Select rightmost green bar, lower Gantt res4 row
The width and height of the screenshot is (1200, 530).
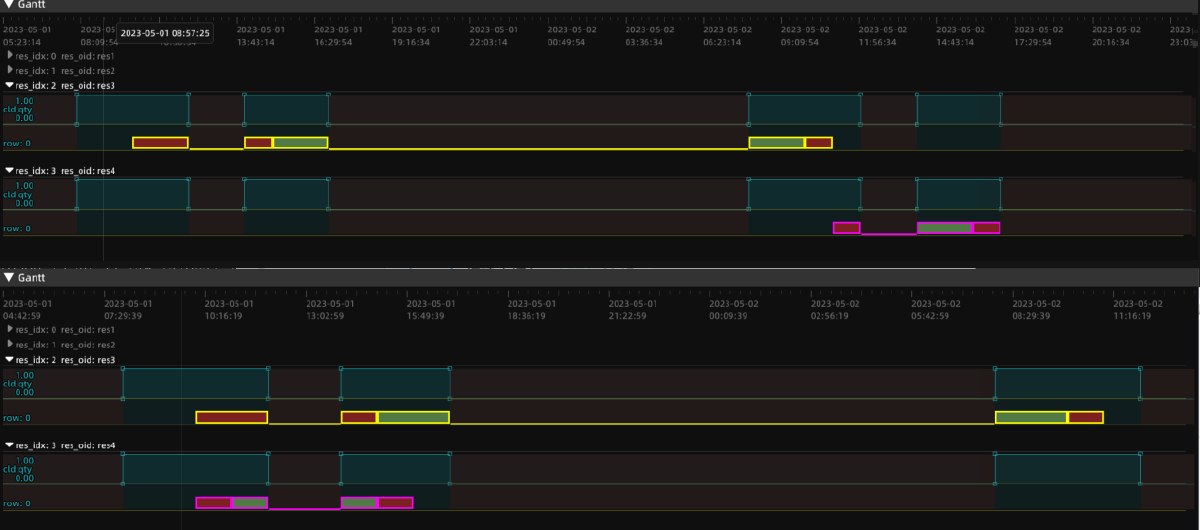pos(359,503)
